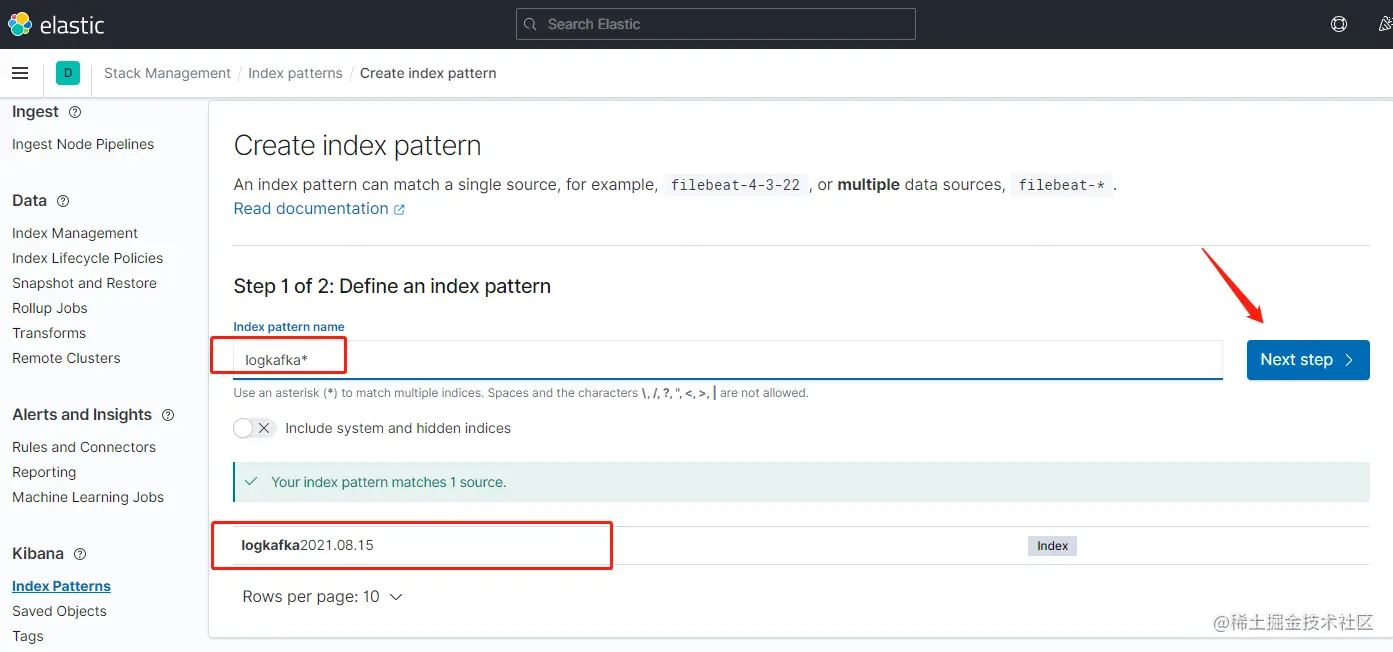Click help icon beside Alerts and Insights
Image resolution: width=1393 pixels, height=652 pixels.
pyautogui.click(x=168, y=415)
